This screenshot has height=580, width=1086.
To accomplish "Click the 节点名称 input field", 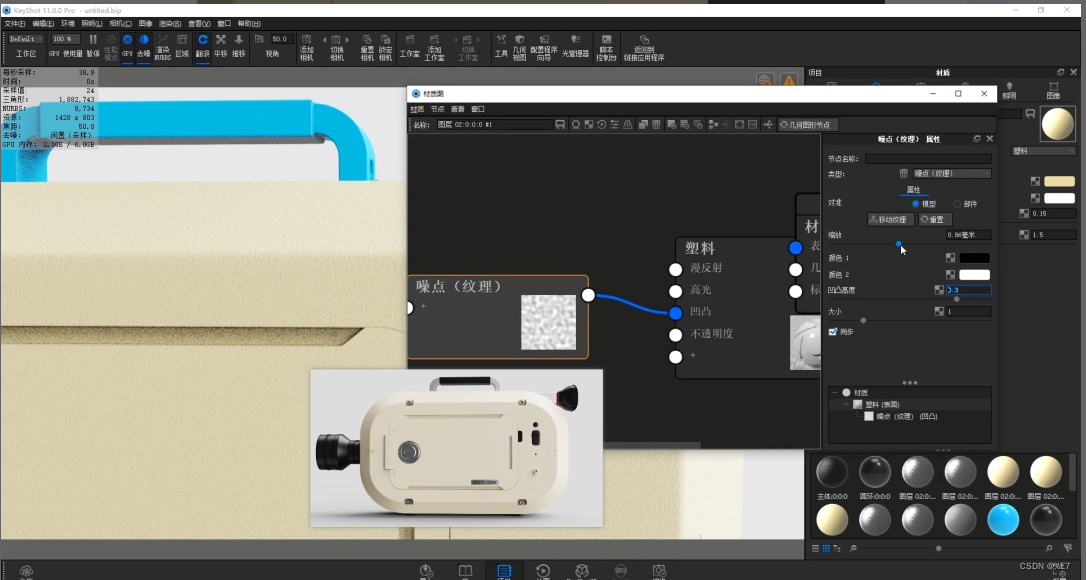I will coord(927,159).
